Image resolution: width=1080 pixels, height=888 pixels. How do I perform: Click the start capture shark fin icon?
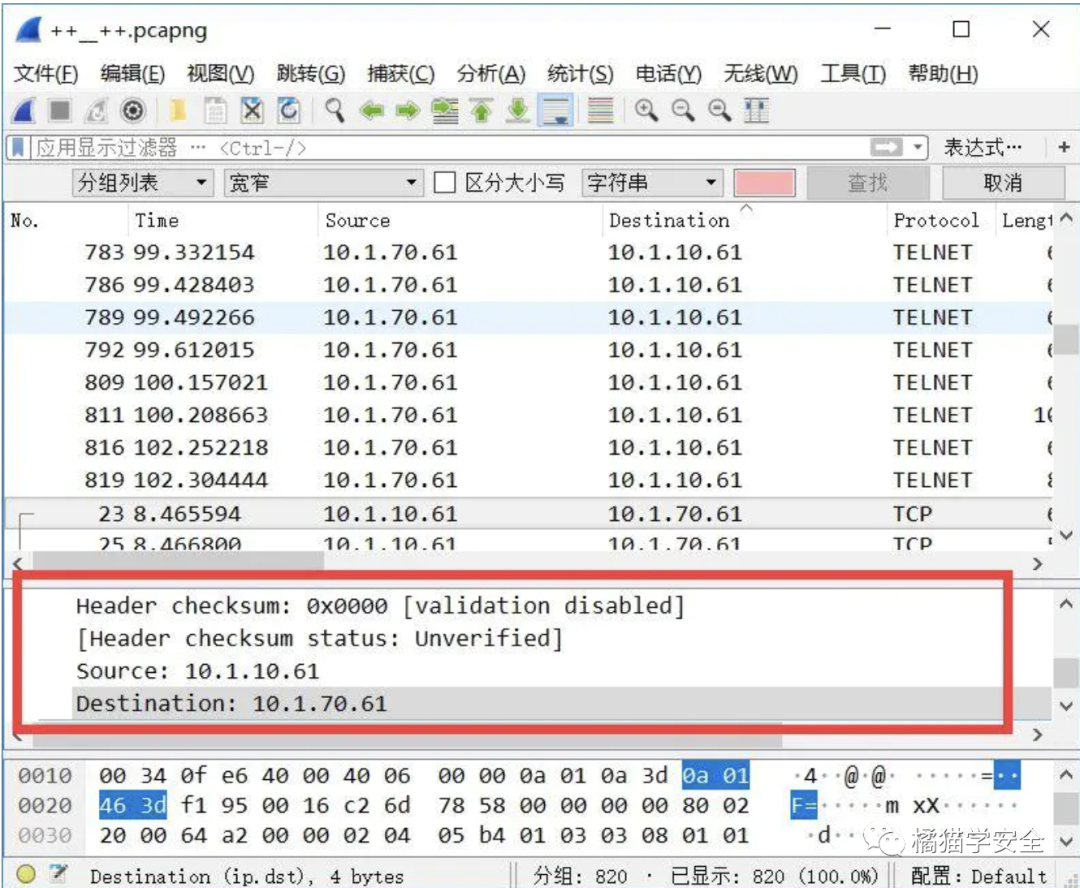click(25, 110)
